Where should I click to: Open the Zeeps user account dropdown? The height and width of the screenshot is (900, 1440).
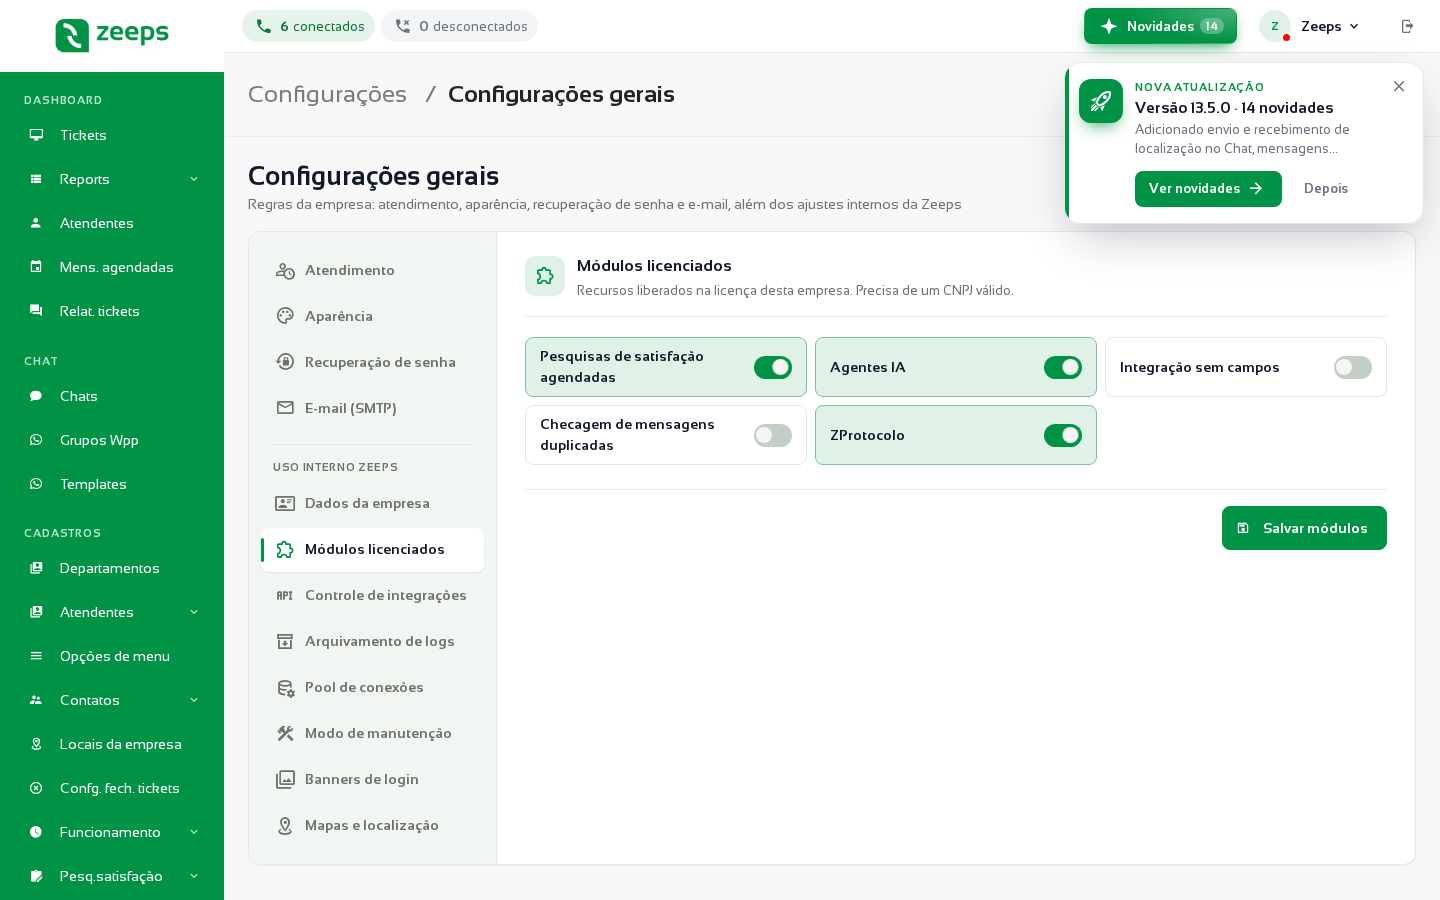tap(1311, 26)
